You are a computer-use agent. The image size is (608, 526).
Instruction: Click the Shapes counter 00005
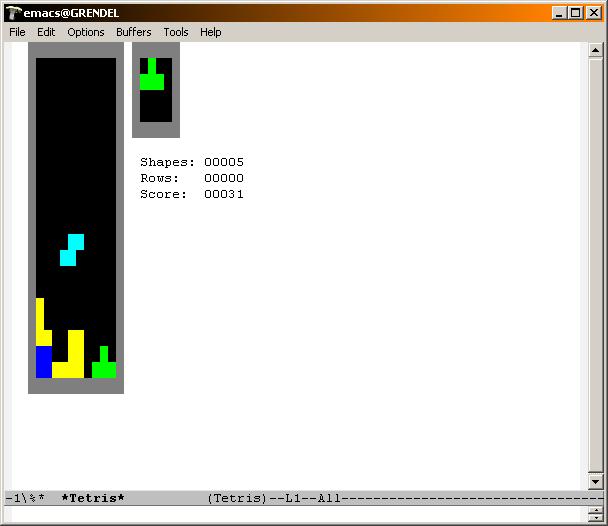(x=224, y=162)
